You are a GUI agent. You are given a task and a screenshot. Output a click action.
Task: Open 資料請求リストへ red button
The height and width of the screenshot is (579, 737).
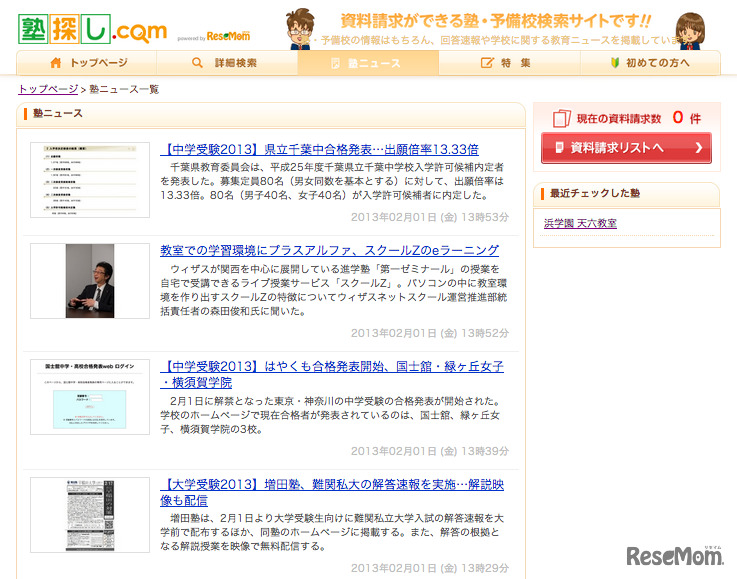[x=626, y=148]
